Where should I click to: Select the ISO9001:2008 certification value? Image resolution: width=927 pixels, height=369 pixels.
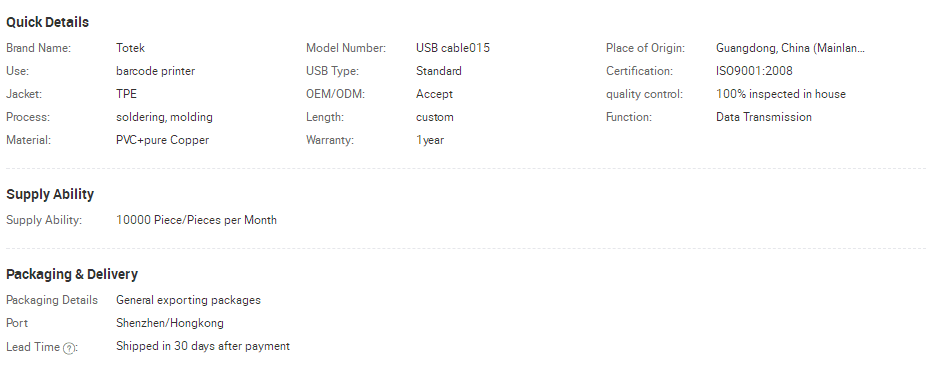point(754,71)
